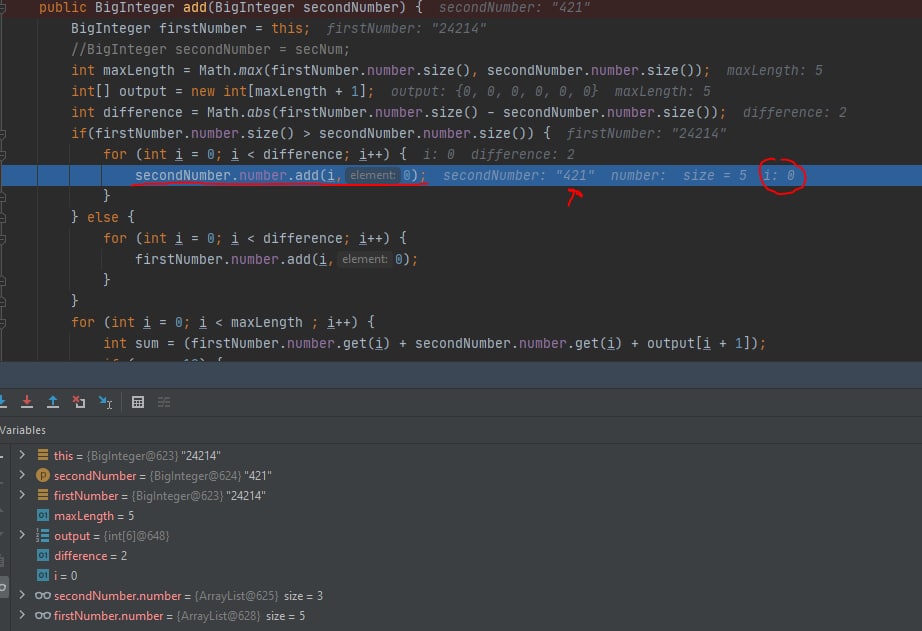Screen dimensions: 922x631
Task: Expand the firstNumber variable node
Action: click(x=22, y=495)
